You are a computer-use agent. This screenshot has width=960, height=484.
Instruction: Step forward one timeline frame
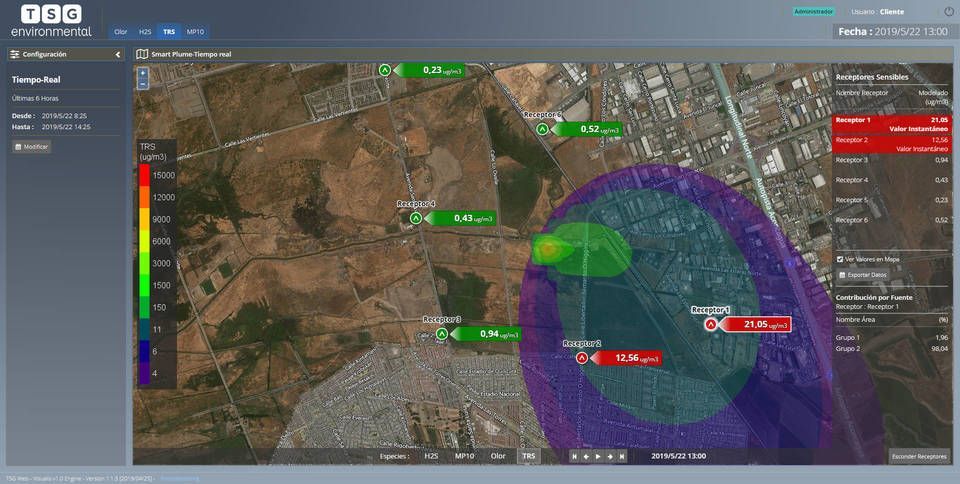[x=610, y=456]
